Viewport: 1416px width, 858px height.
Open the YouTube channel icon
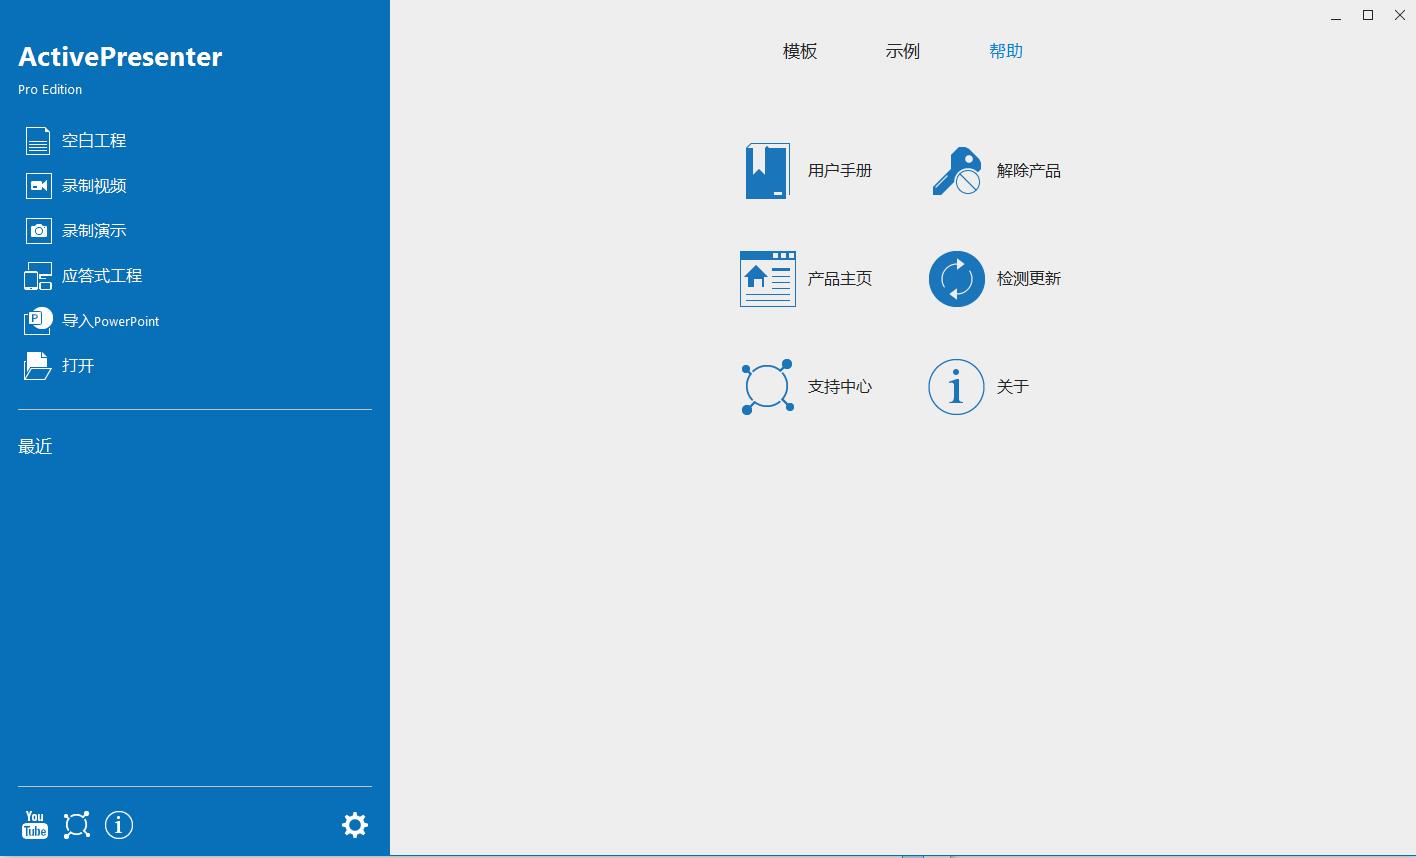(35, 825)
